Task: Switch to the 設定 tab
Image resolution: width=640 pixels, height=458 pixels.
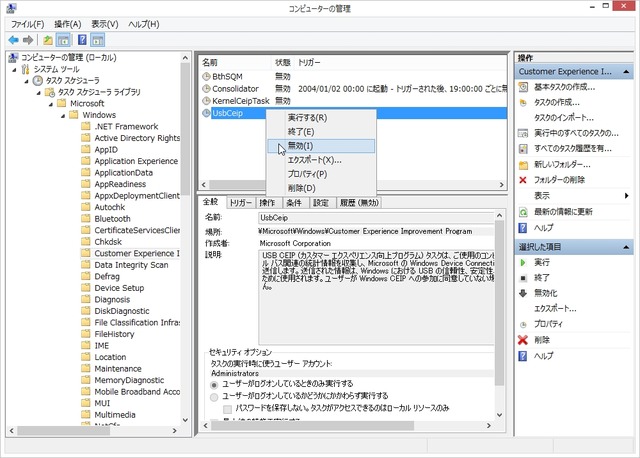Action: pyautogui.click(x=321, y=202)
